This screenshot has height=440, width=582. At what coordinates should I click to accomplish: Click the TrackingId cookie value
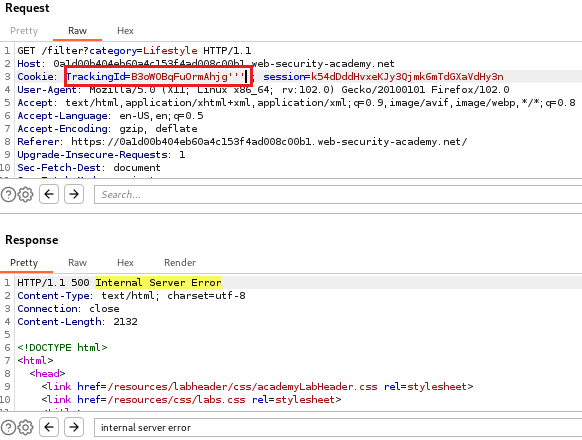187,77
